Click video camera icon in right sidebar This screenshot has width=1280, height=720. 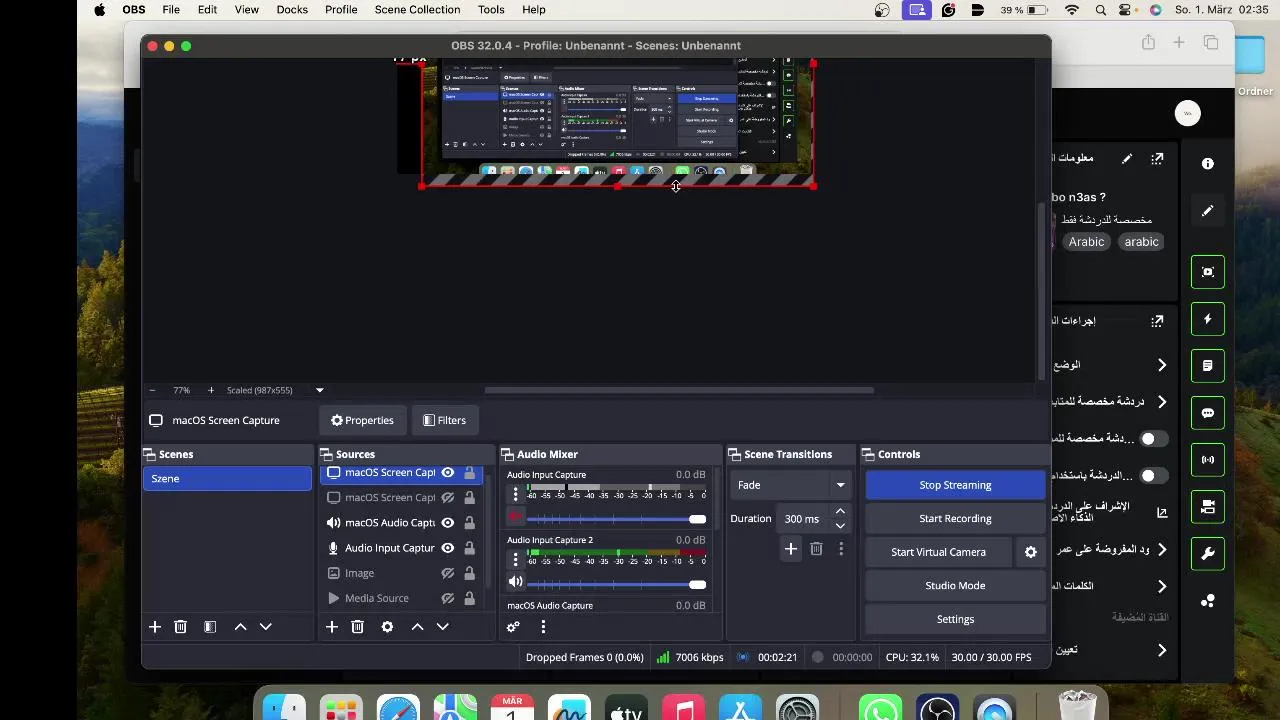click(x=1208, y=507)
